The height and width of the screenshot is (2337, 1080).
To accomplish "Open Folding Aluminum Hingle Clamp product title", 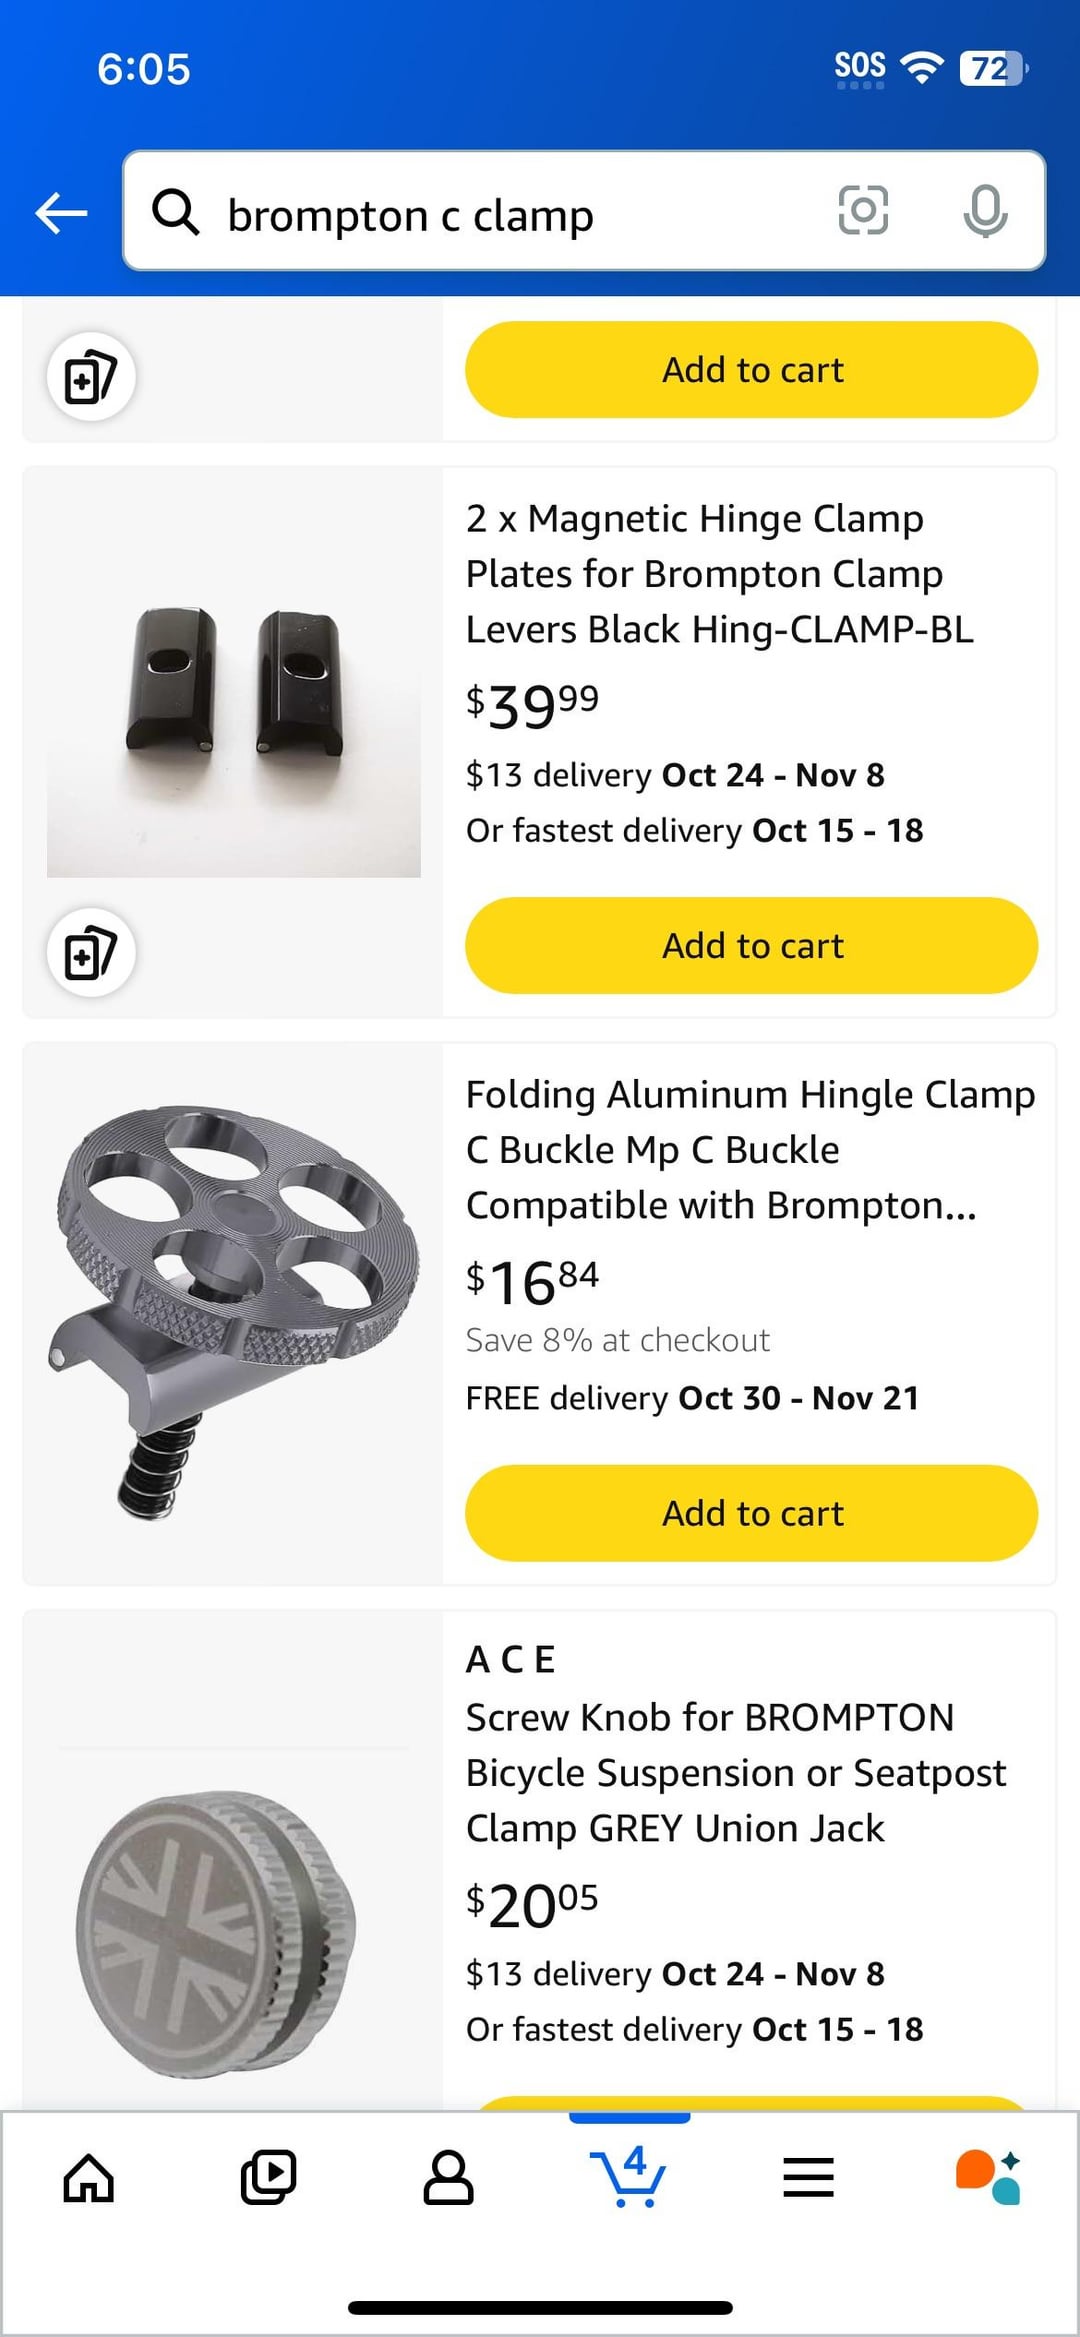I will coord(750,1150).
